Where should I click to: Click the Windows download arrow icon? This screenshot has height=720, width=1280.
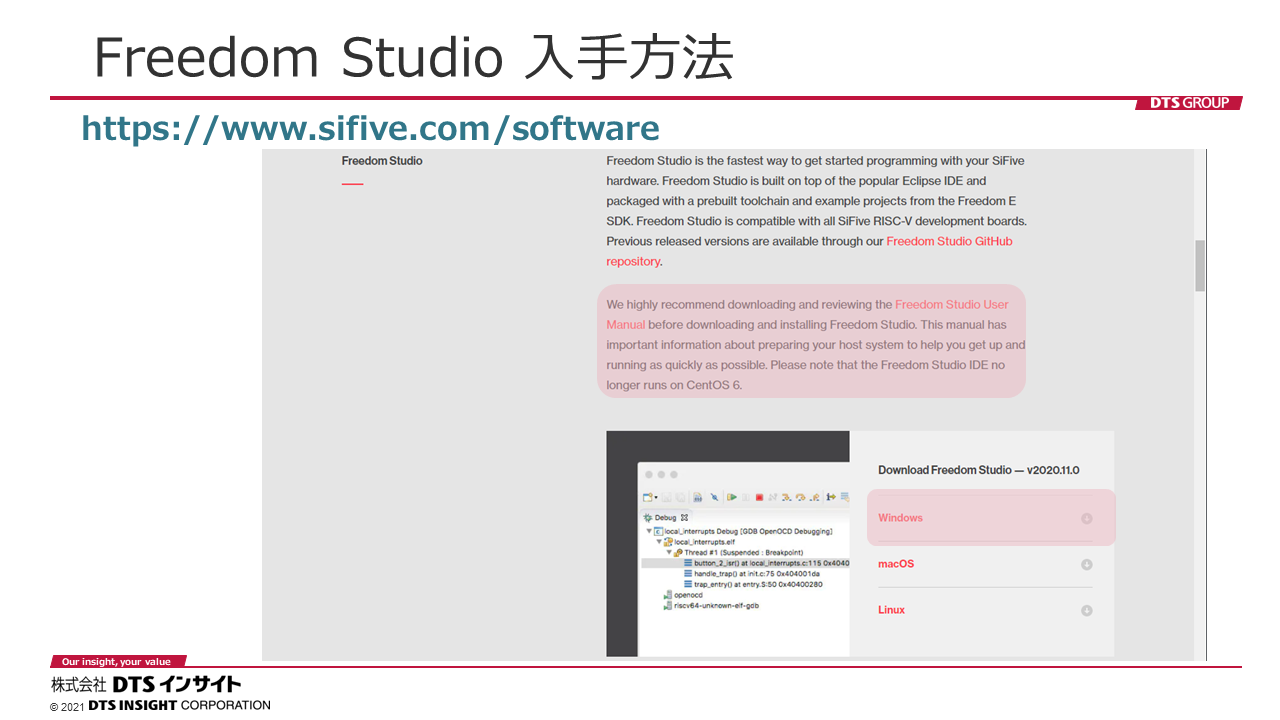(x=1086, y=518)
